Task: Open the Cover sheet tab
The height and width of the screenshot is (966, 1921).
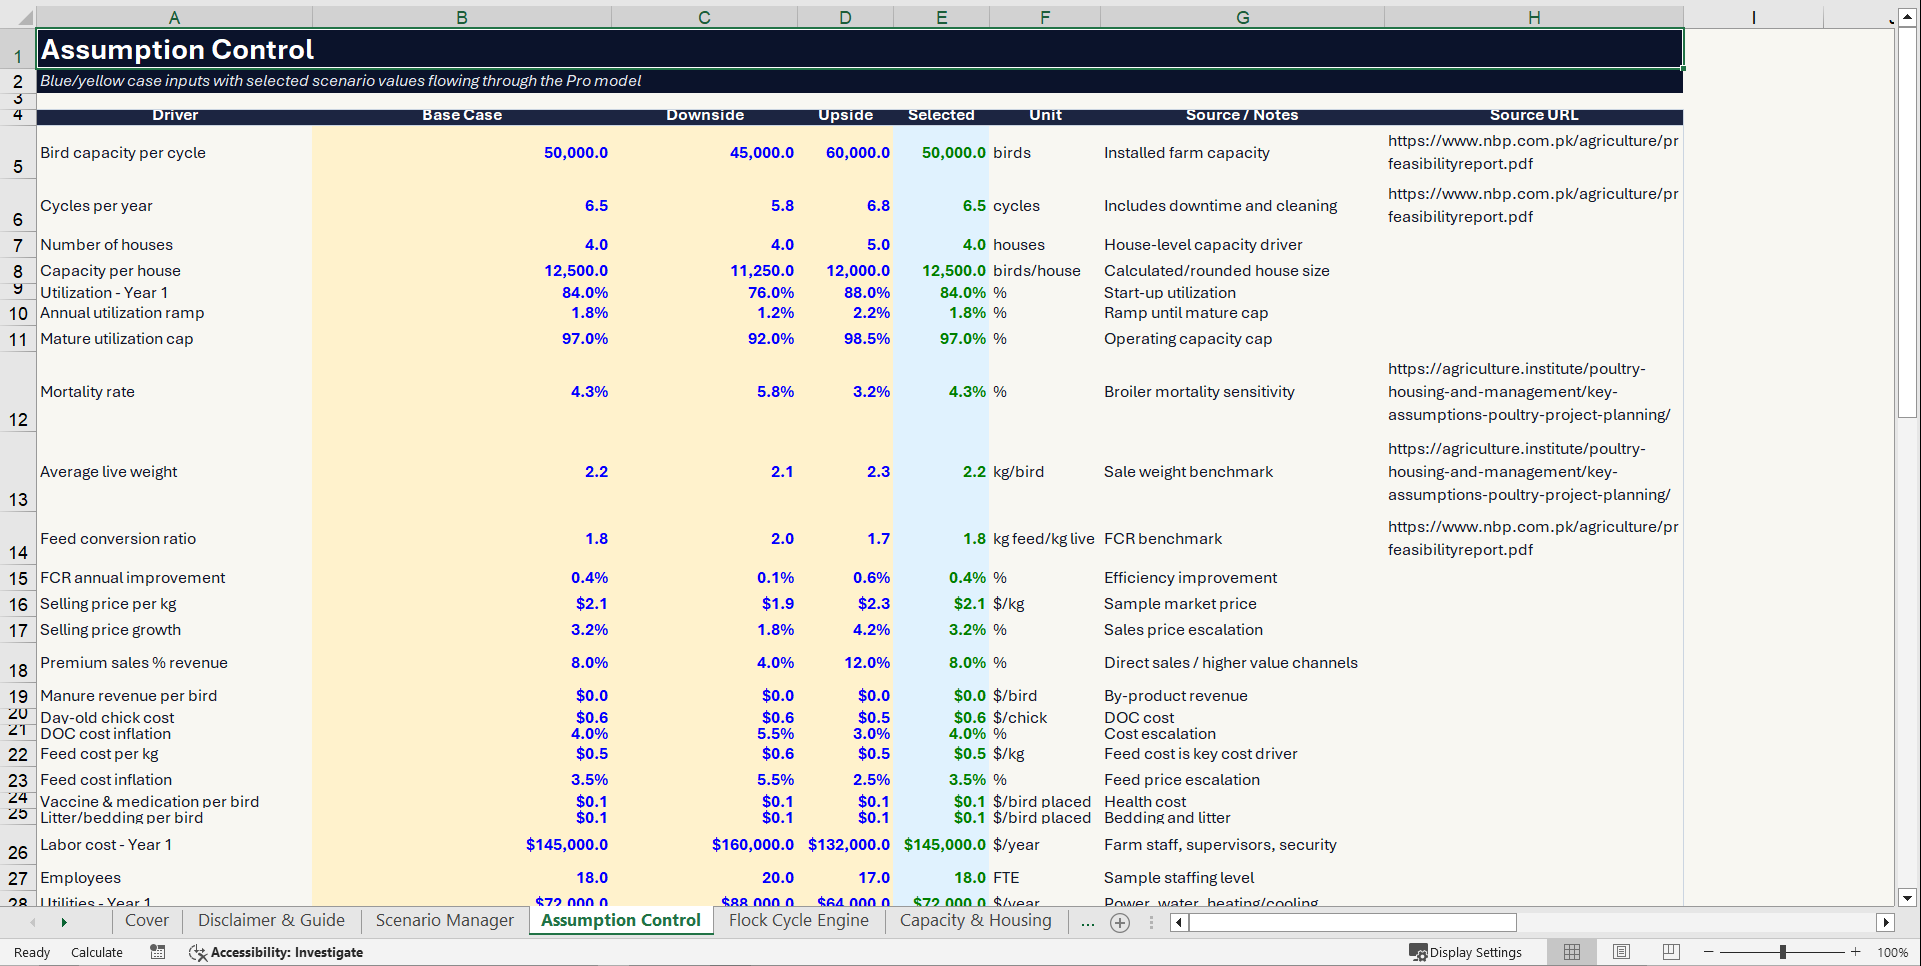Action: tap(146, 921)
